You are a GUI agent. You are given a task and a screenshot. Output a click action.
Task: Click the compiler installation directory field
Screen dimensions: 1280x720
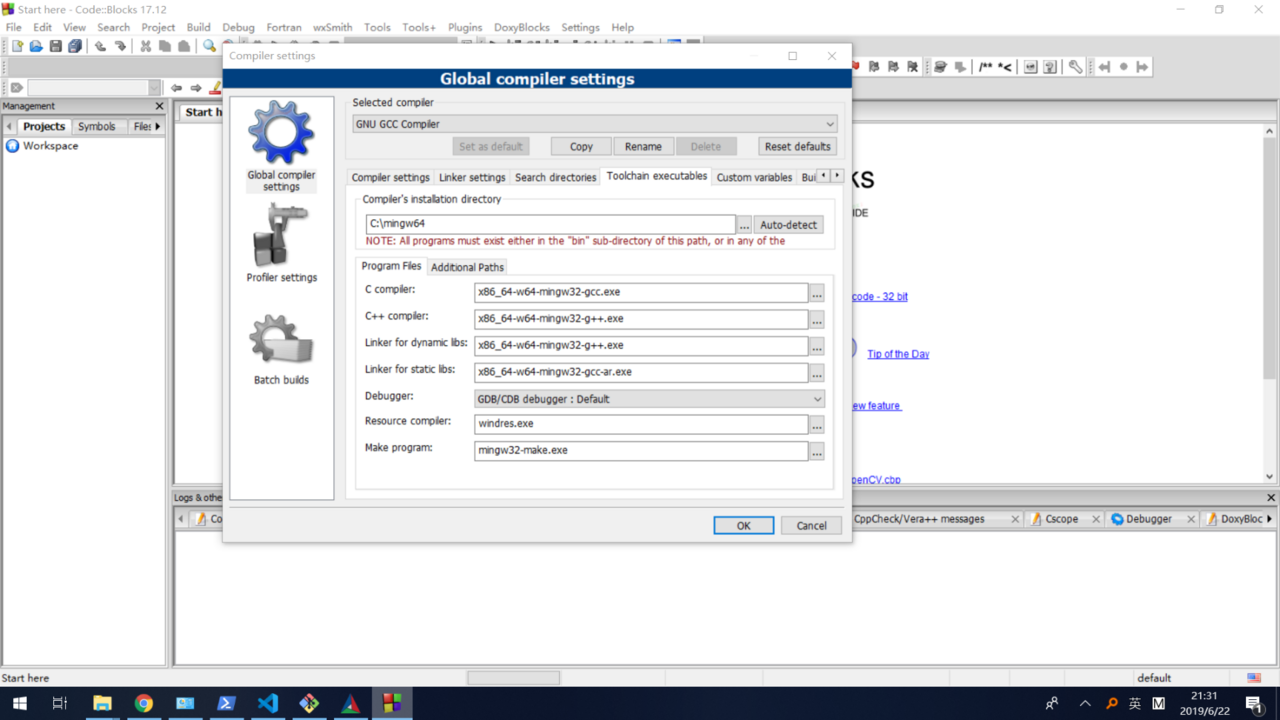pyautogui.click(x=551, y=224)
